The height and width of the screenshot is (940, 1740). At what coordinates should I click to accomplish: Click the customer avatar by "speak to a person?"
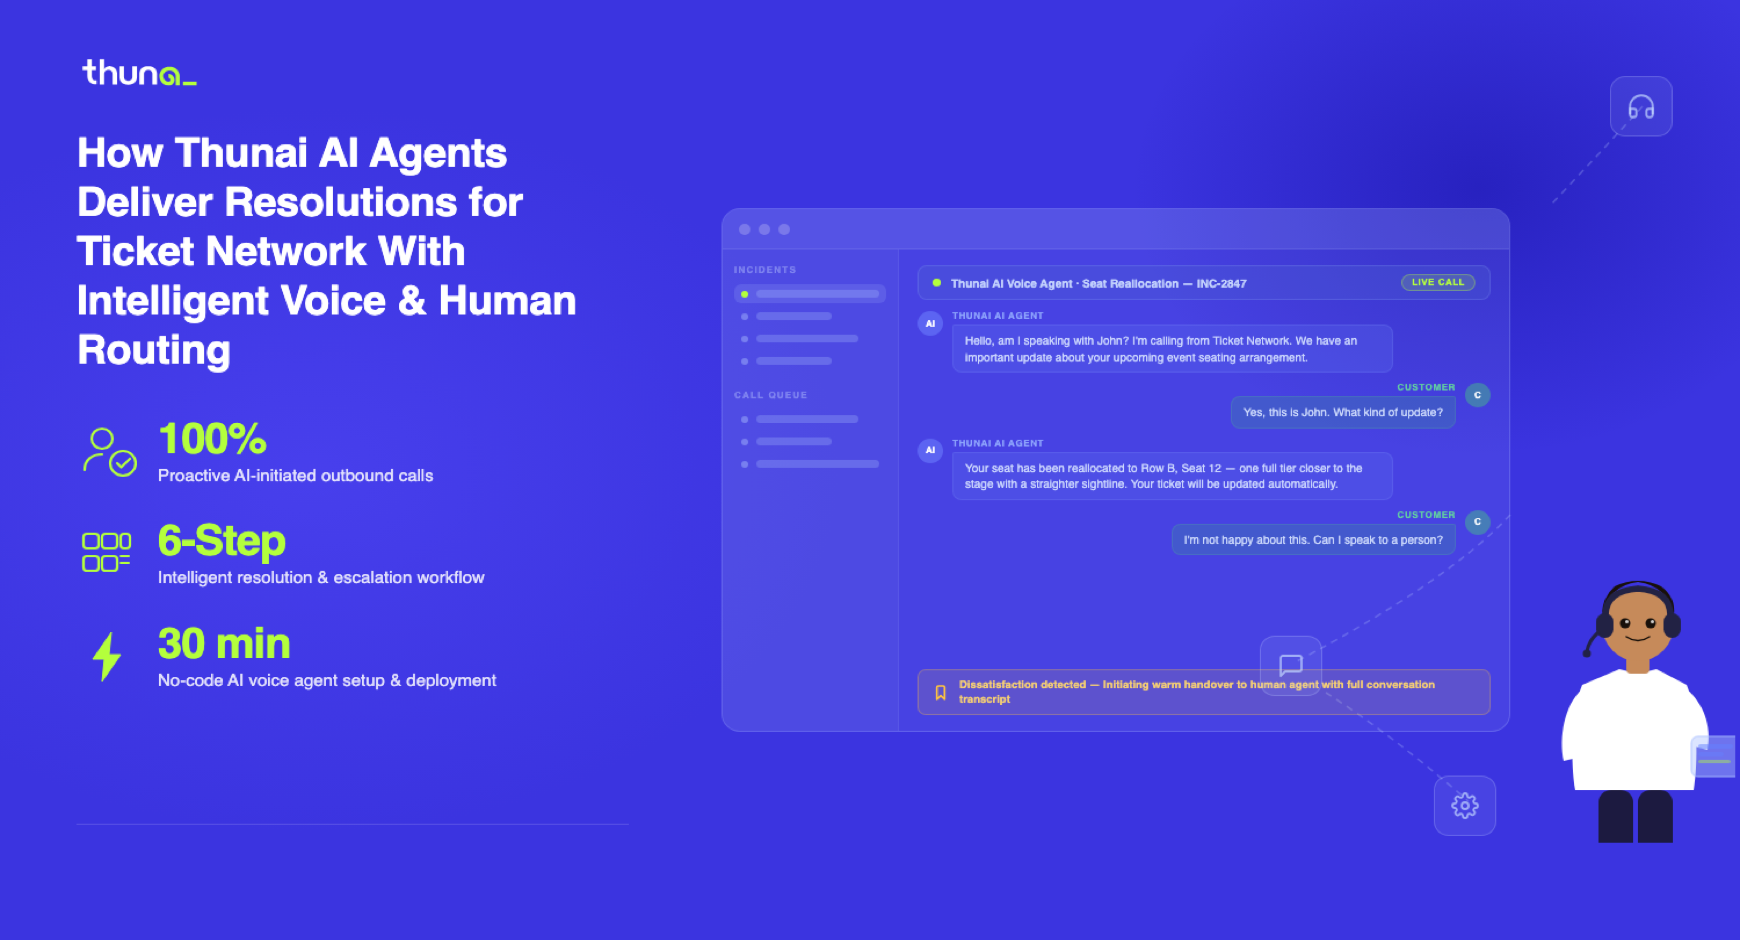[x=1478, y=522]
